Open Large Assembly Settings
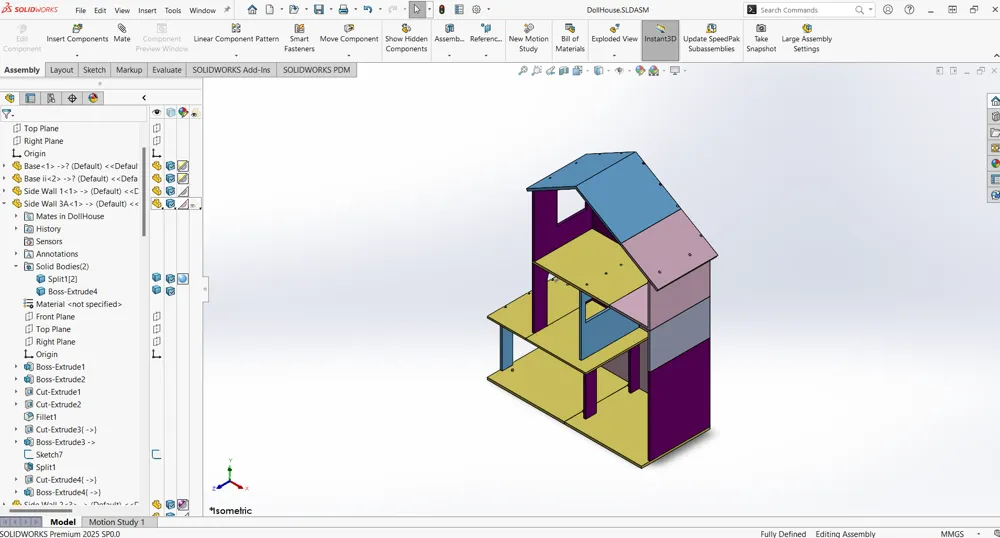The width and height of the screenshot is (1000, 538). 807,38
